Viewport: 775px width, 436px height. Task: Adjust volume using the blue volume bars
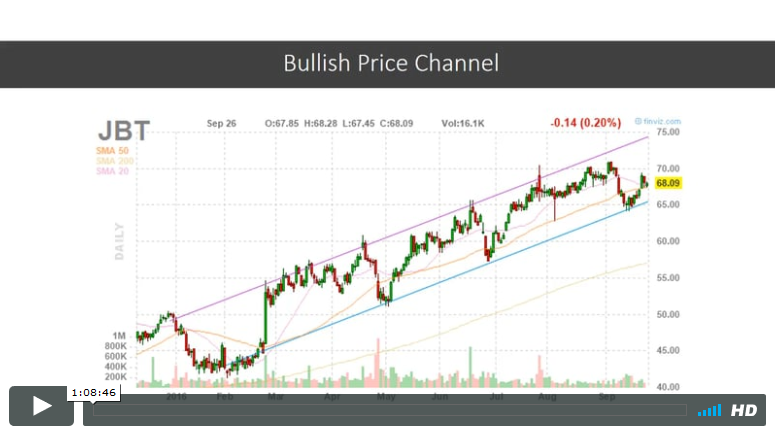709,410
